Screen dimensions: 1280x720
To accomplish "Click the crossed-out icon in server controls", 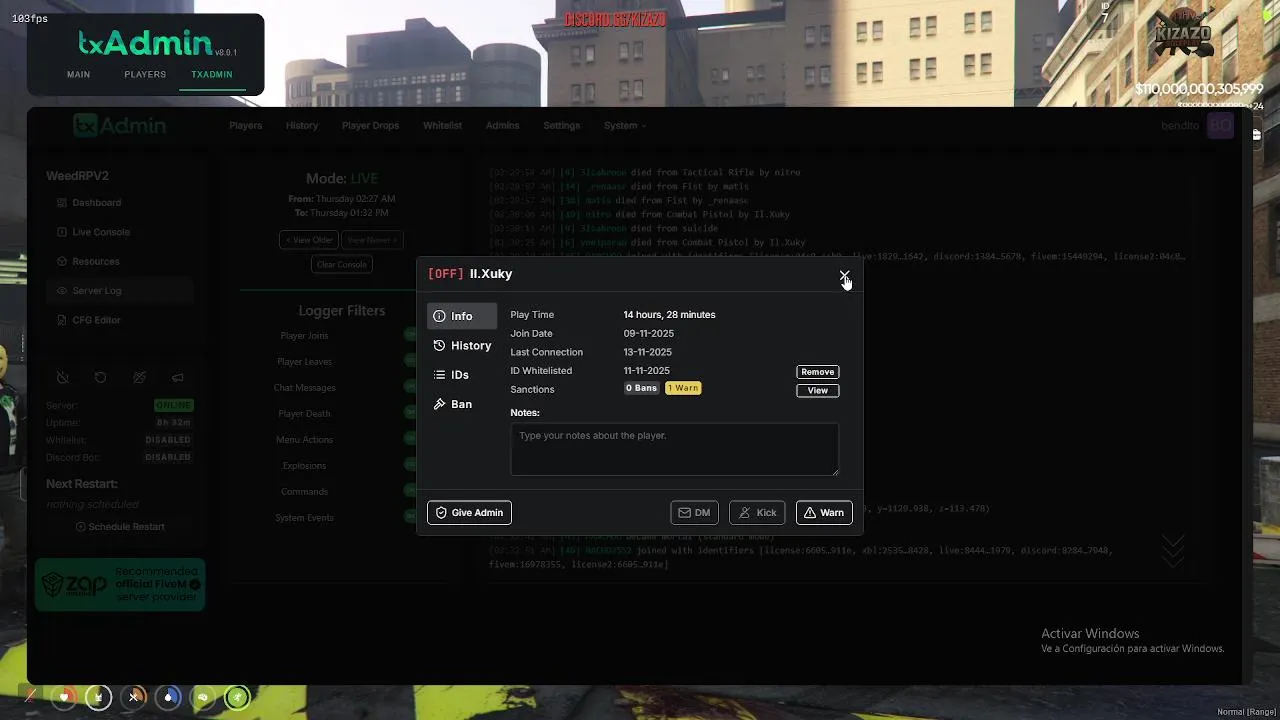I will 139,378.
